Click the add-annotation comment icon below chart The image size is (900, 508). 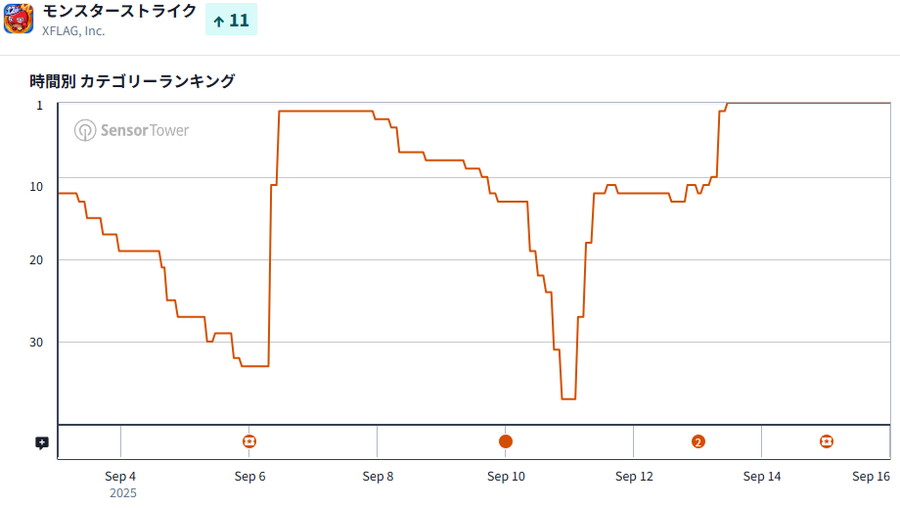42,442
